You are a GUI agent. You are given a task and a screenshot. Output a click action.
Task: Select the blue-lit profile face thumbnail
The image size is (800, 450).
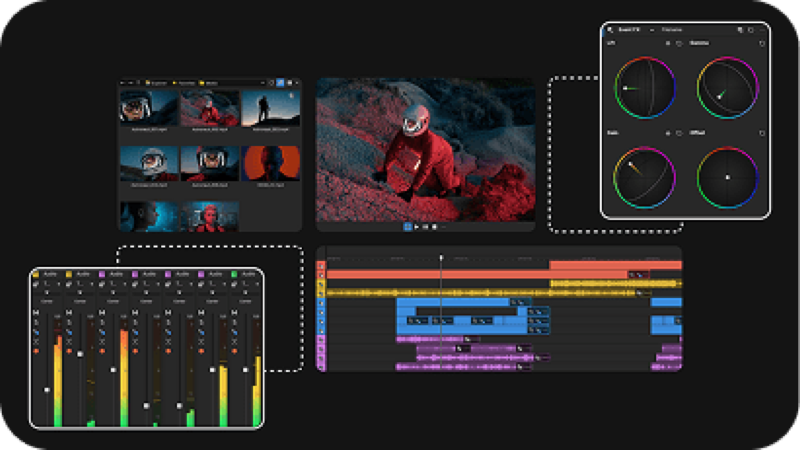(149, 216)
